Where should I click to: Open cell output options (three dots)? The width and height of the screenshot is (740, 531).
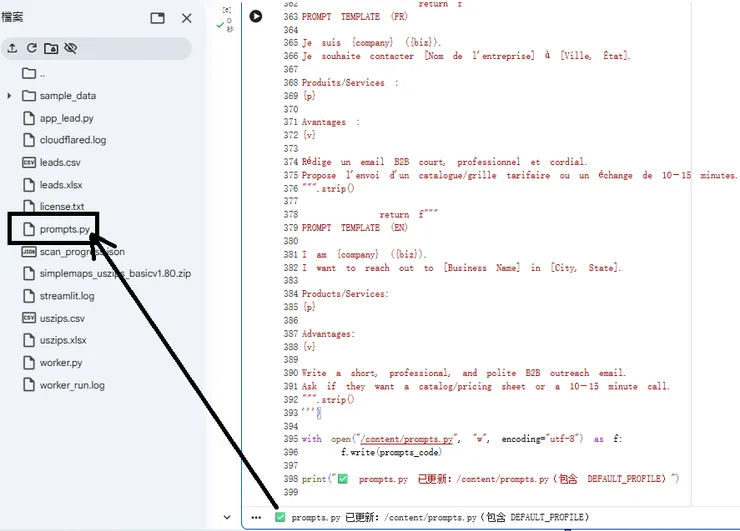[256, 518]
